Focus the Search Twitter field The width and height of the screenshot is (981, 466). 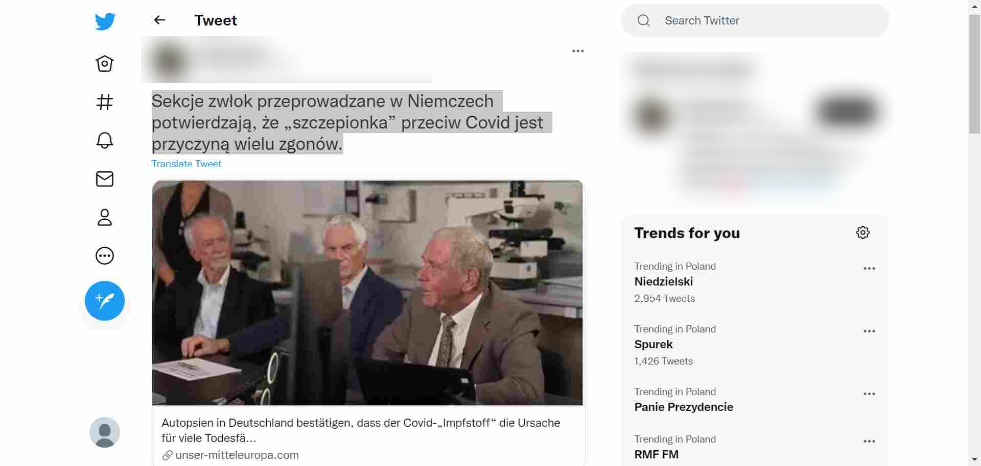[x=755, y=21]
